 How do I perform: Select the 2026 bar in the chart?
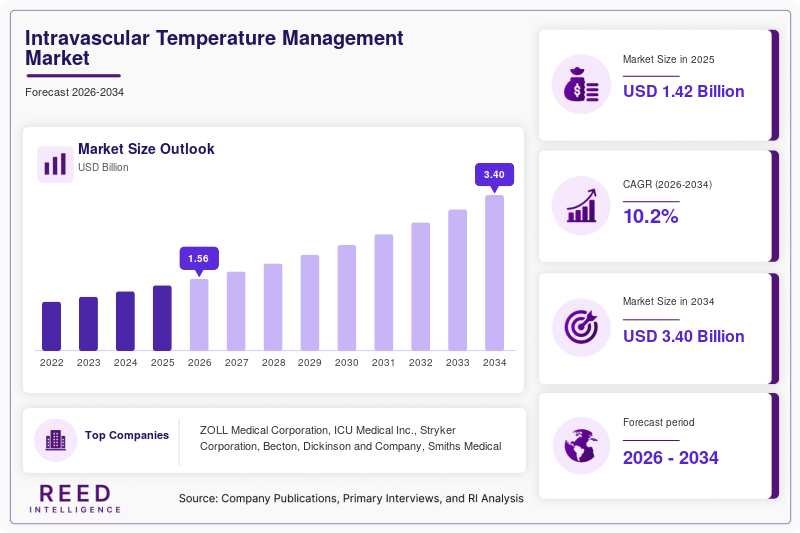pyautogui.click(x=199, y=315)
